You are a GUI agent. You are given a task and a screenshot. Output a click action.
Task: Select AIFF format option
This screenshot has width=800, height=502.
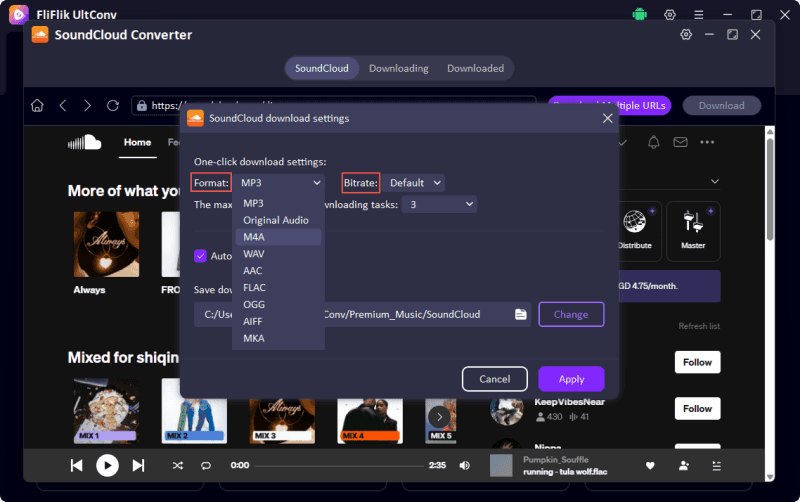[x=278, y=321]
